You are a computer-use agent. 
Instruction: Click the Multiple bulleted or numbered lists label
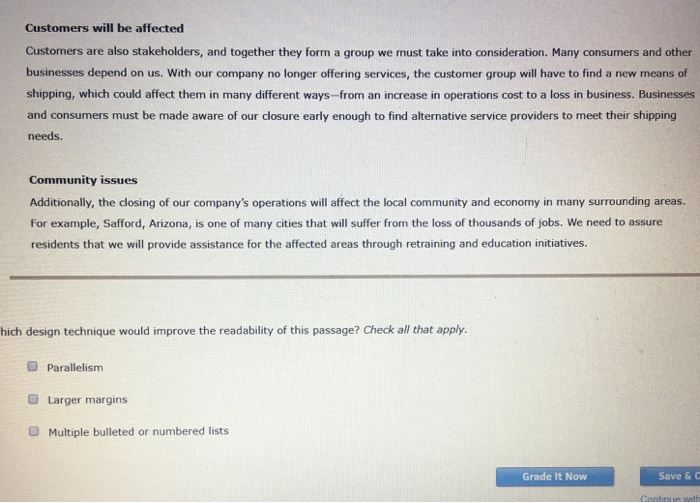coord(138,432)
